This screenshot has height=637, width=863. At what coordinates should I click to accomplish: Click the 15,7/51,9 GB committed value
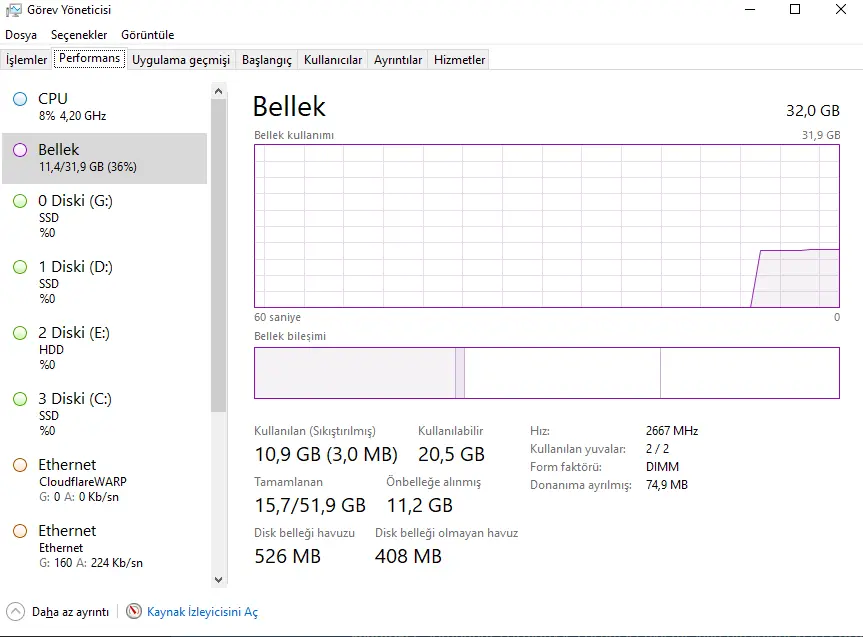point(310,505)
